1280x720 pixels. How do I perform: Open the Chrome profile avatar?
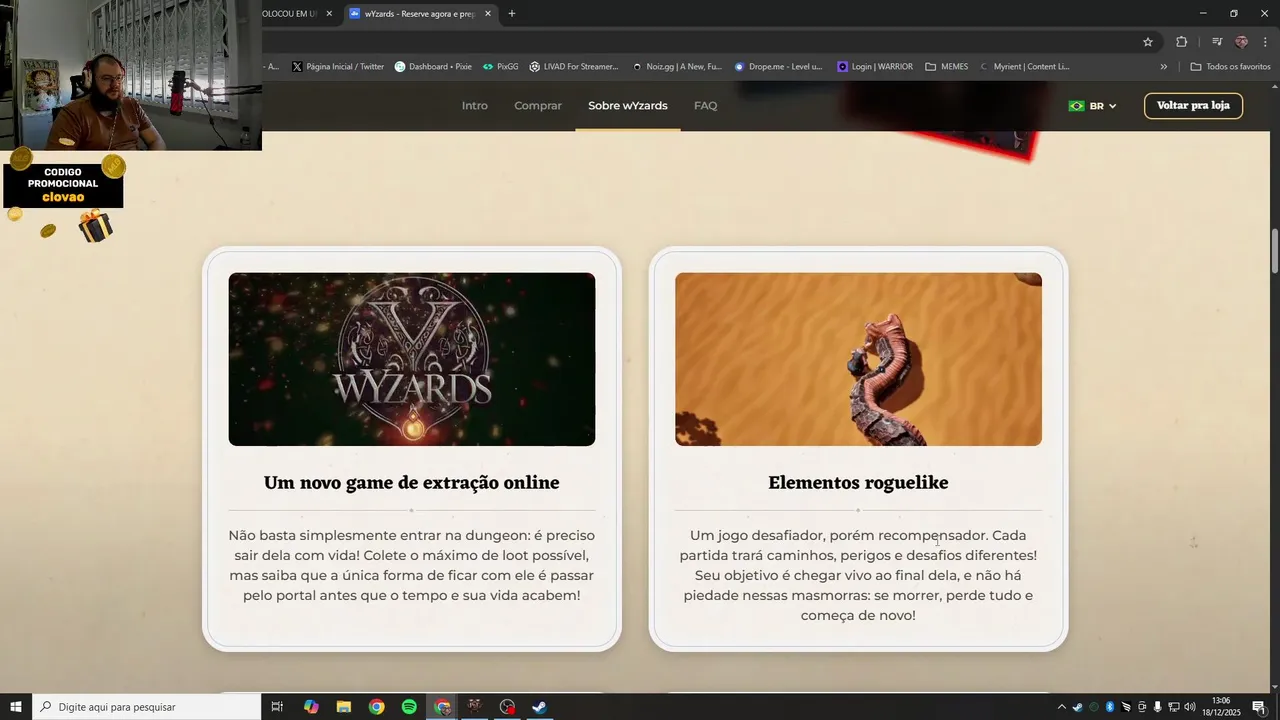coord(1242,42)
